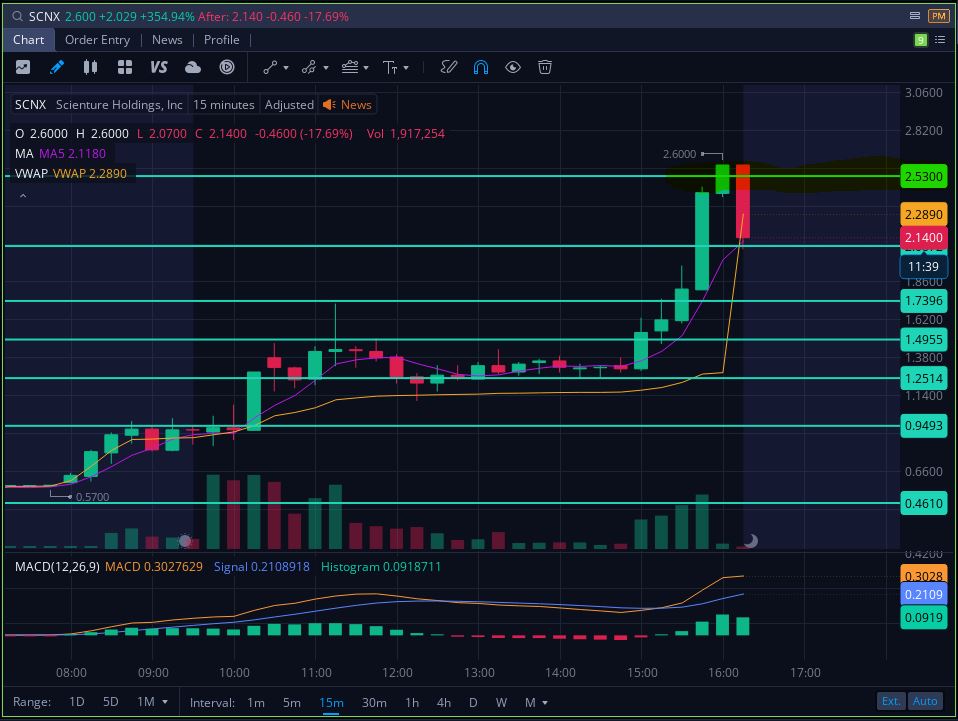The width and height of the screenshot is (958, 721).
Task: Click the cloud save icon
Action: pyautogui.click(x=193, y=67)
